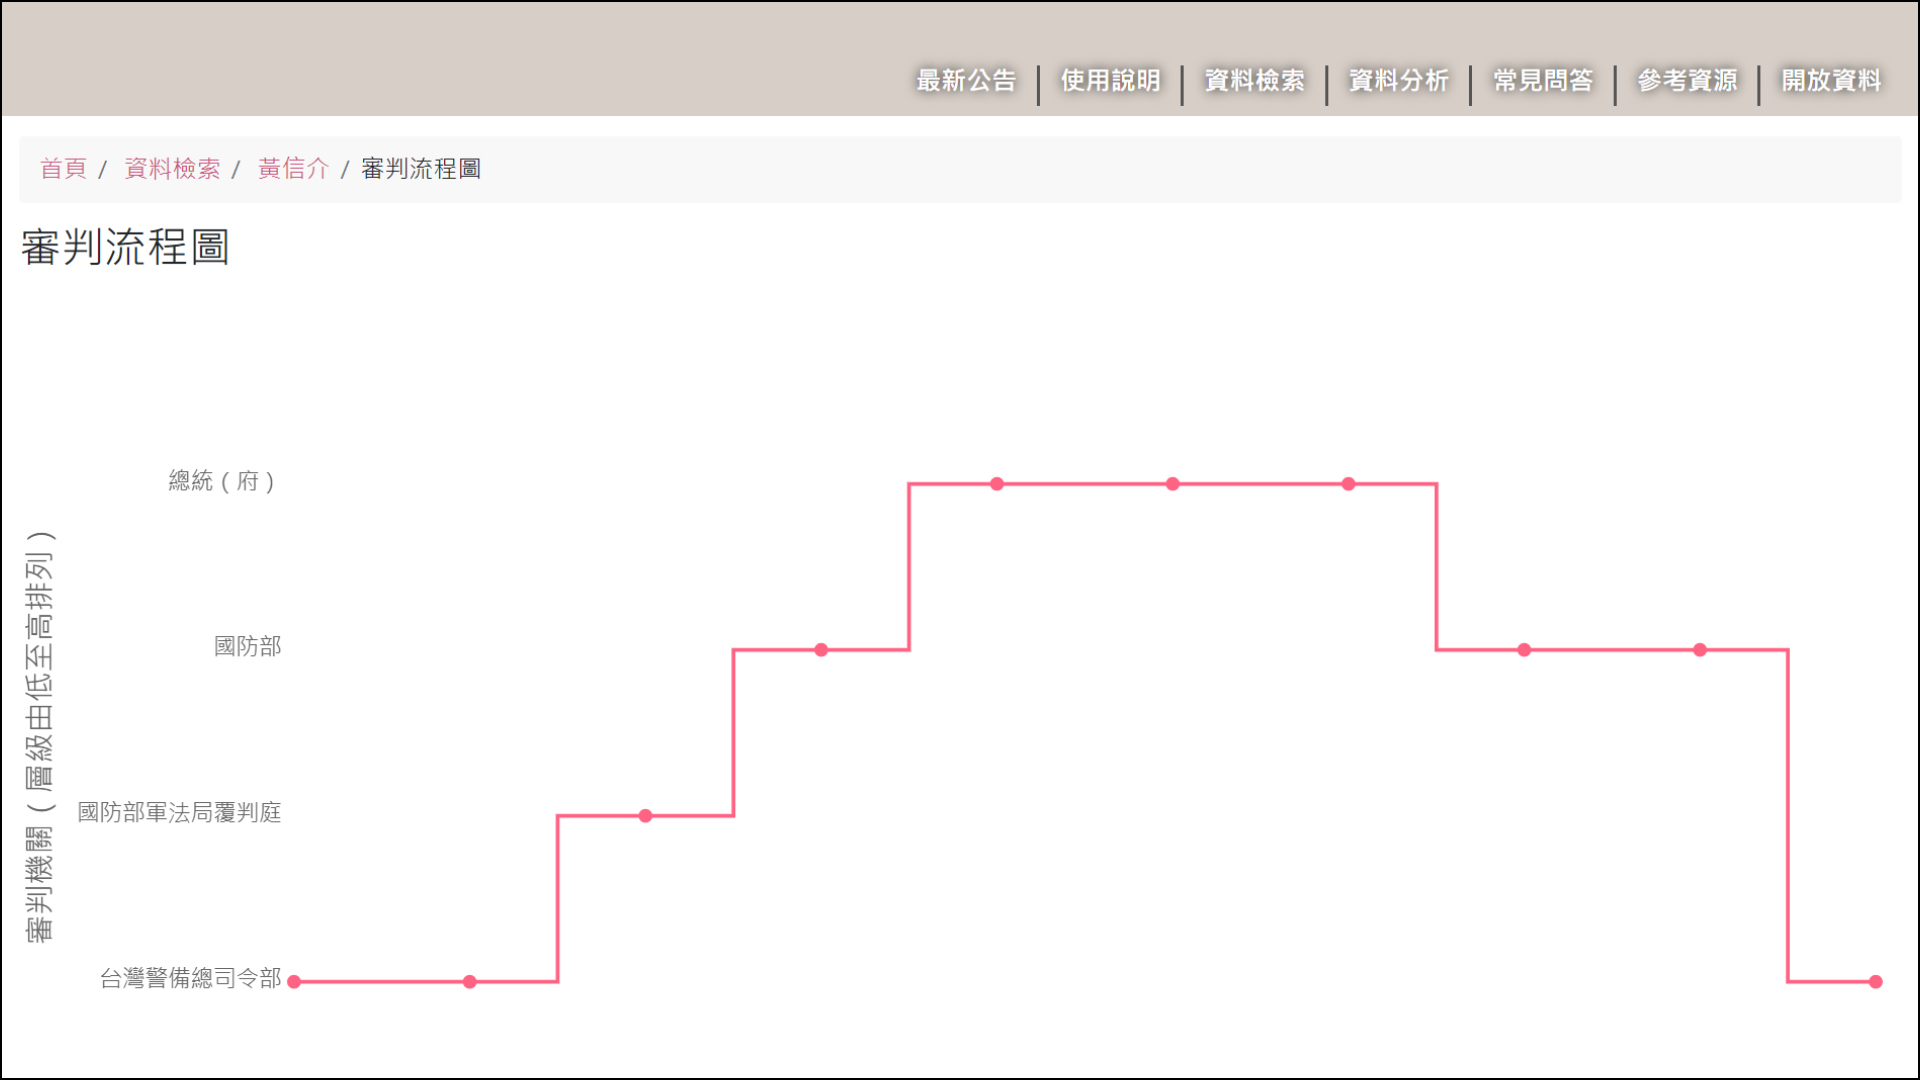Click the 國防部 axis label
The height and width of the screenshot is (1080, 1920).
[x=248, y=646]
